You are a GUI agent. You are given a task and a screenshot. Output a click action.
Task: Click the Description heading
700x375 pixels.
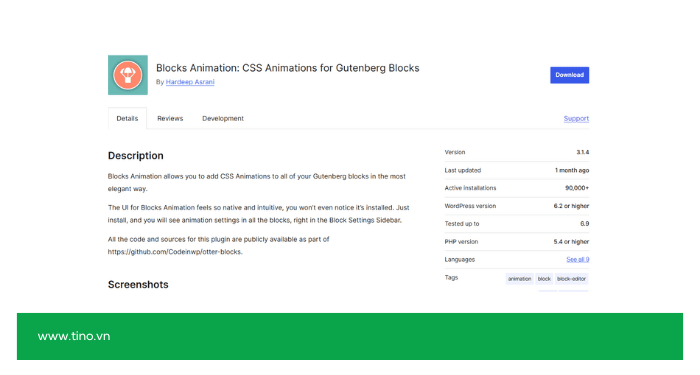tap(136, 156)
